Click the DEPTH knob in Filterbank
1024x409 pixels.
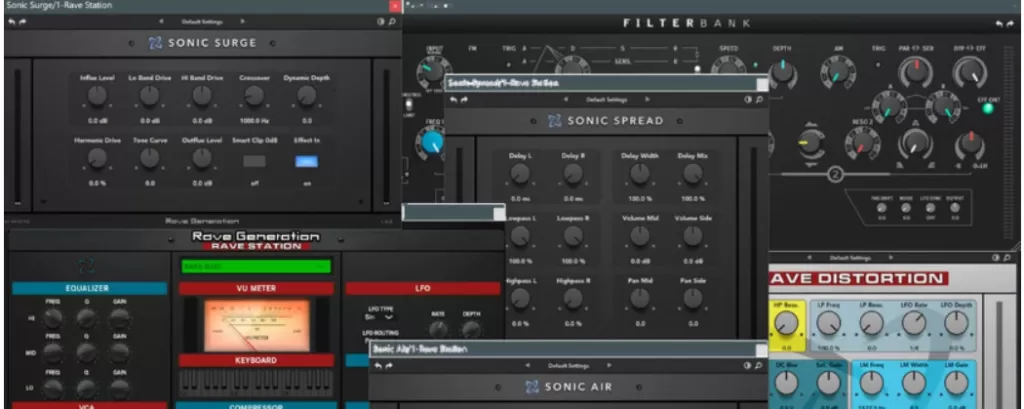coord(782,73)
